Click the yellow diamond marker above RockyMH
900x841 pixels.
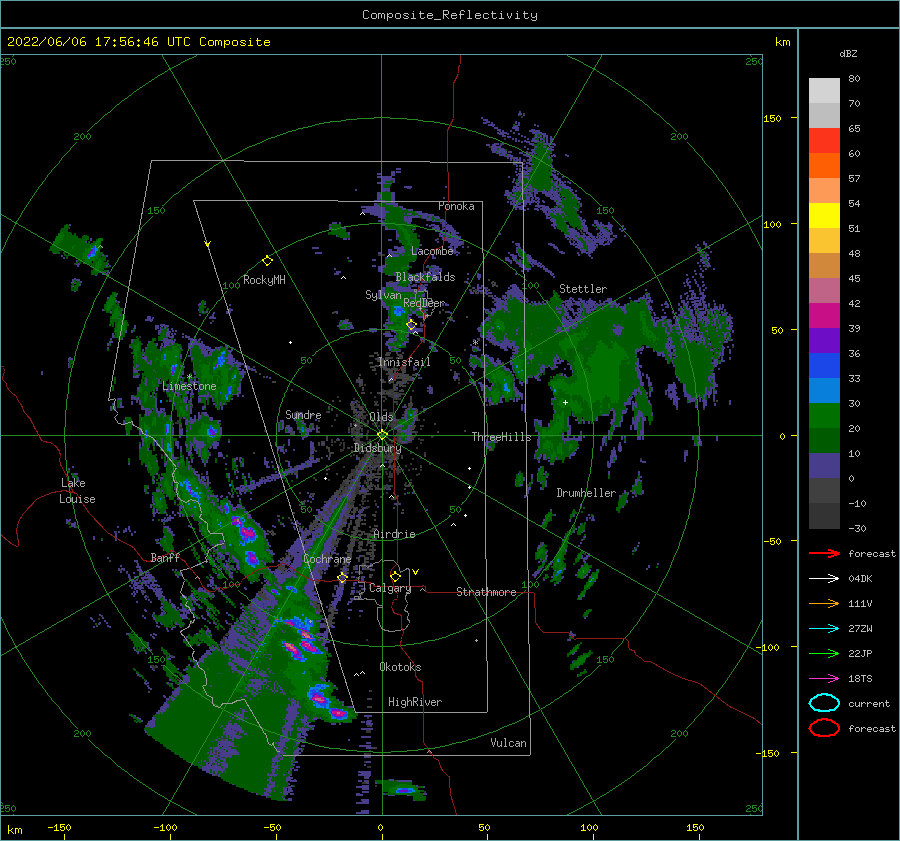point(267,261)
